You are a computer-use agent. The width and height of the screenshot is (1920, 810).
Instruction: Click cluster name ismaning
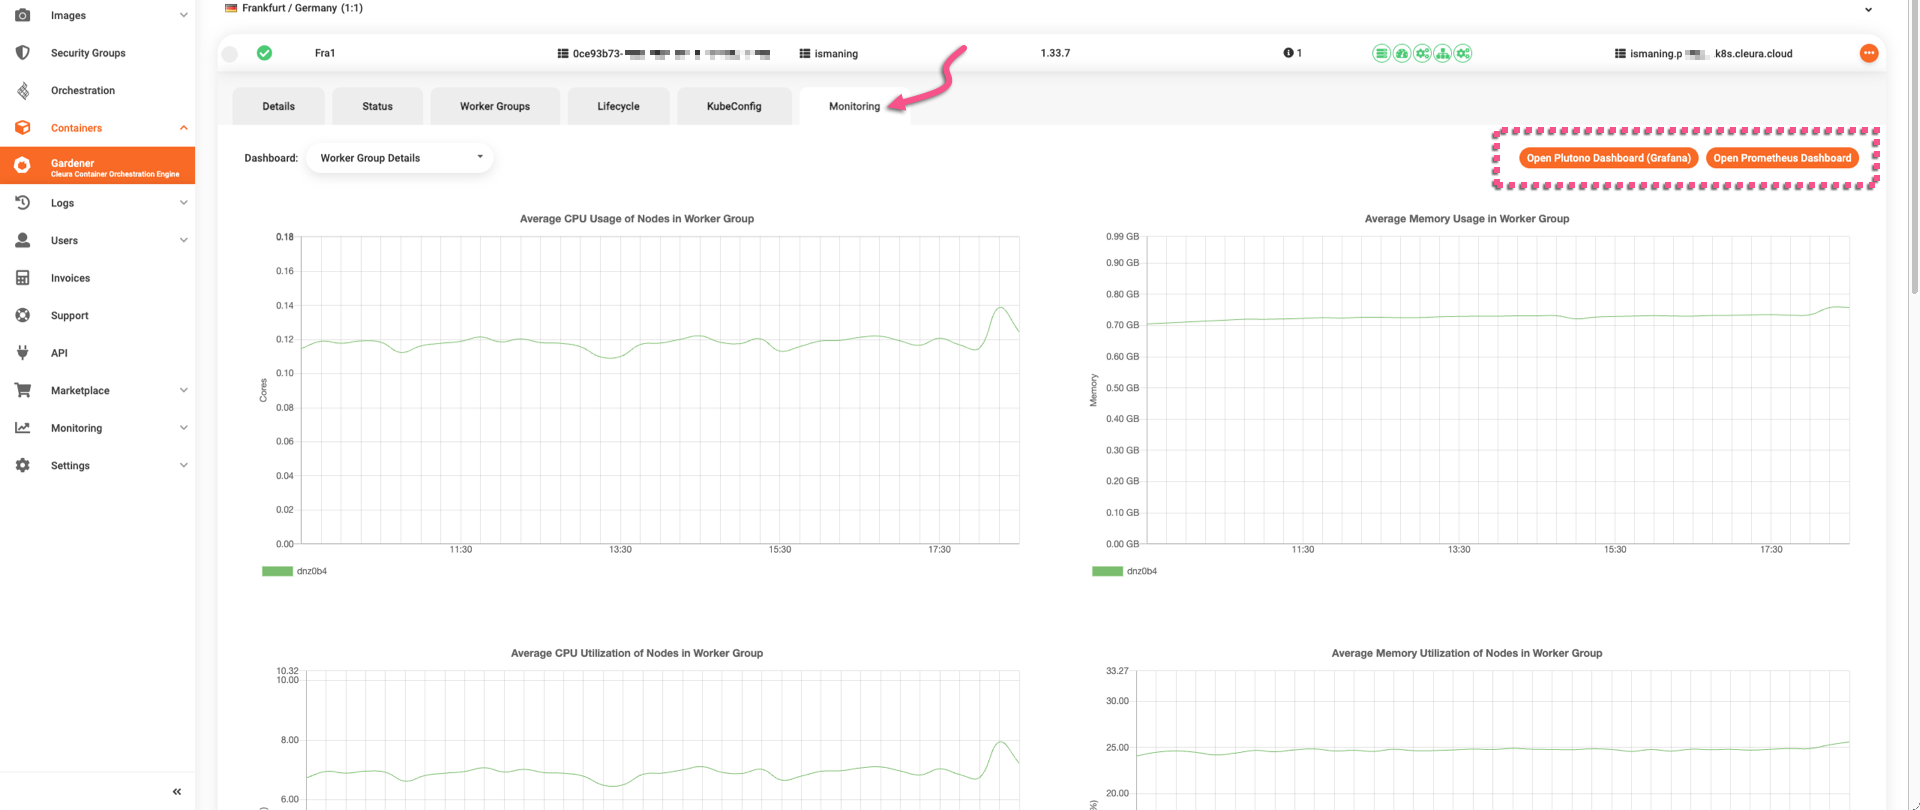click(836, 54)
